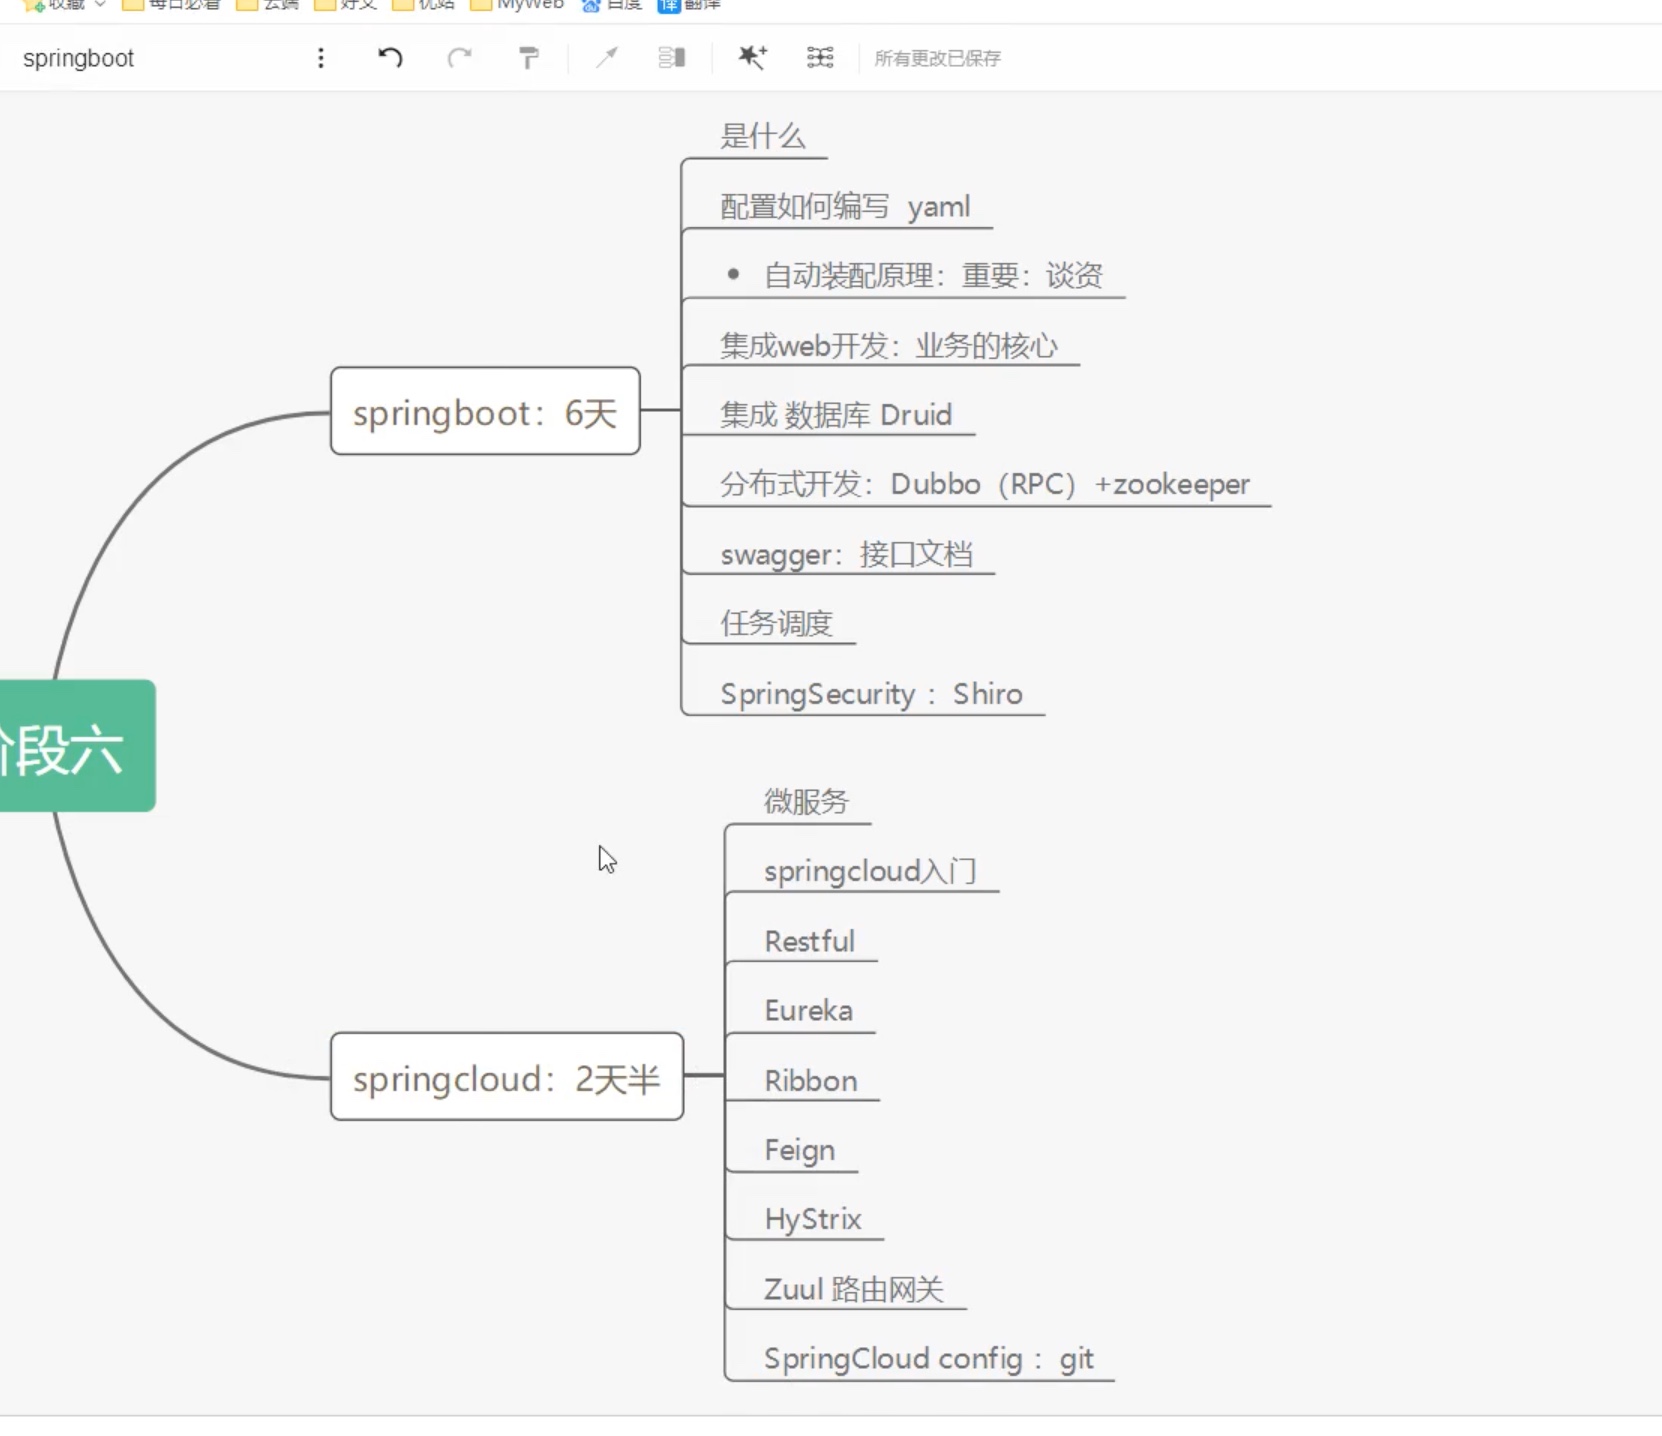Select the 'Zuul 路由网关' subtopic
The width and height of the screenshot is (1662, 1436).
pos(853,1289)
